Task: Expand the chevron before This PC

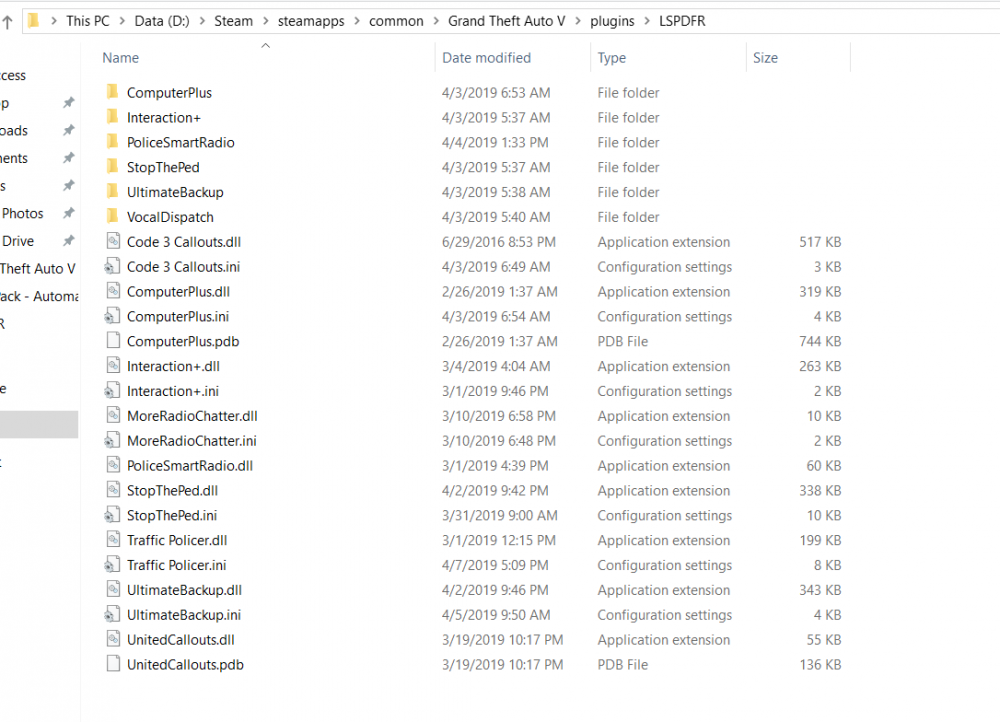Action: (54, 21)
